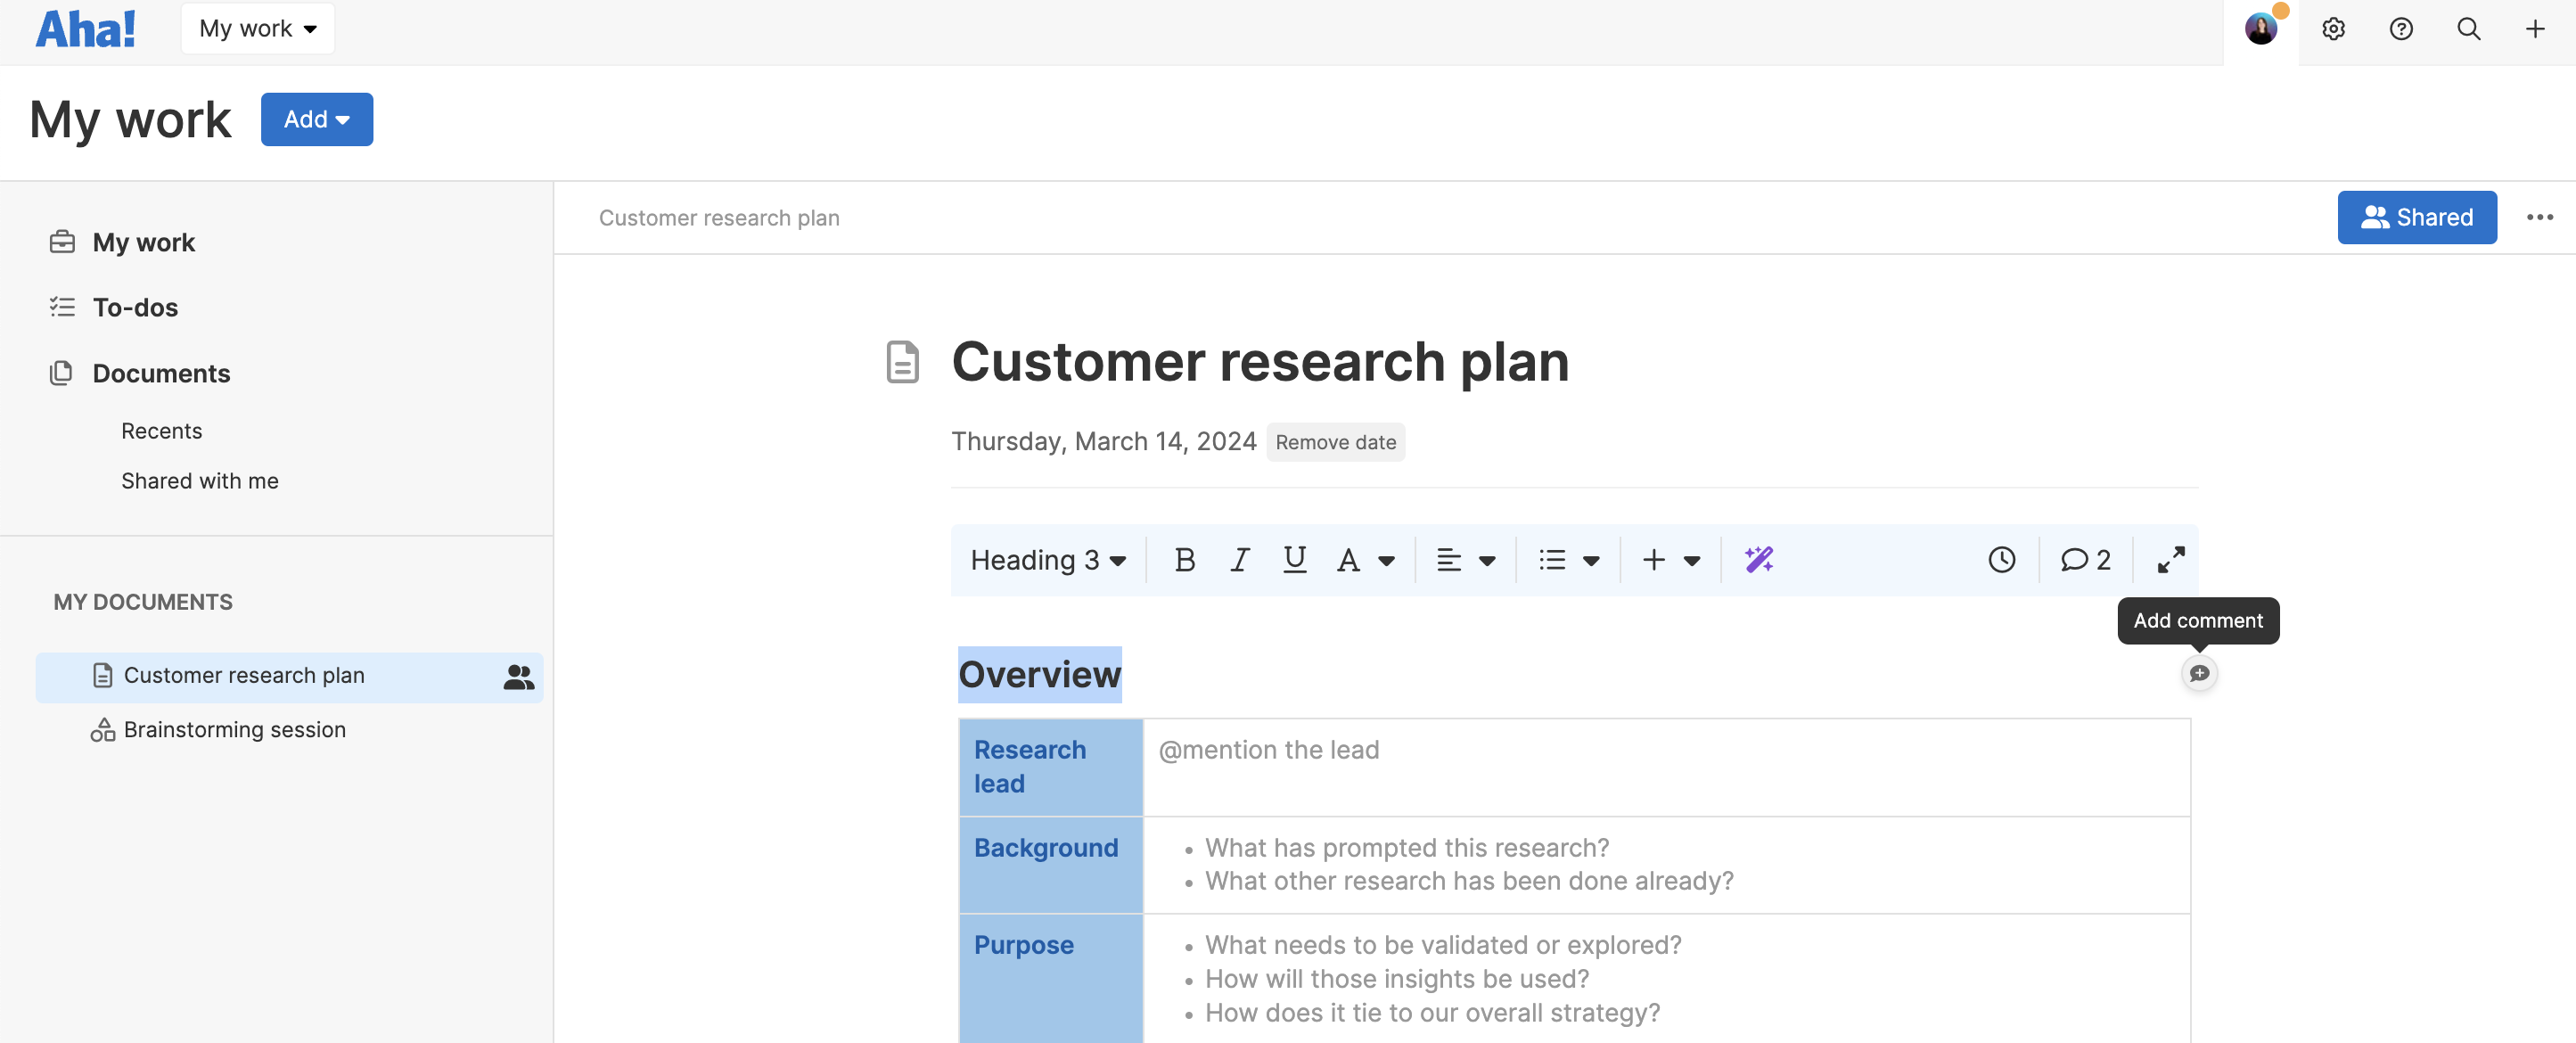Click the document icon beside the title
The height and width of the screenshot is (1043, 2576).
(x=902, y=361)
